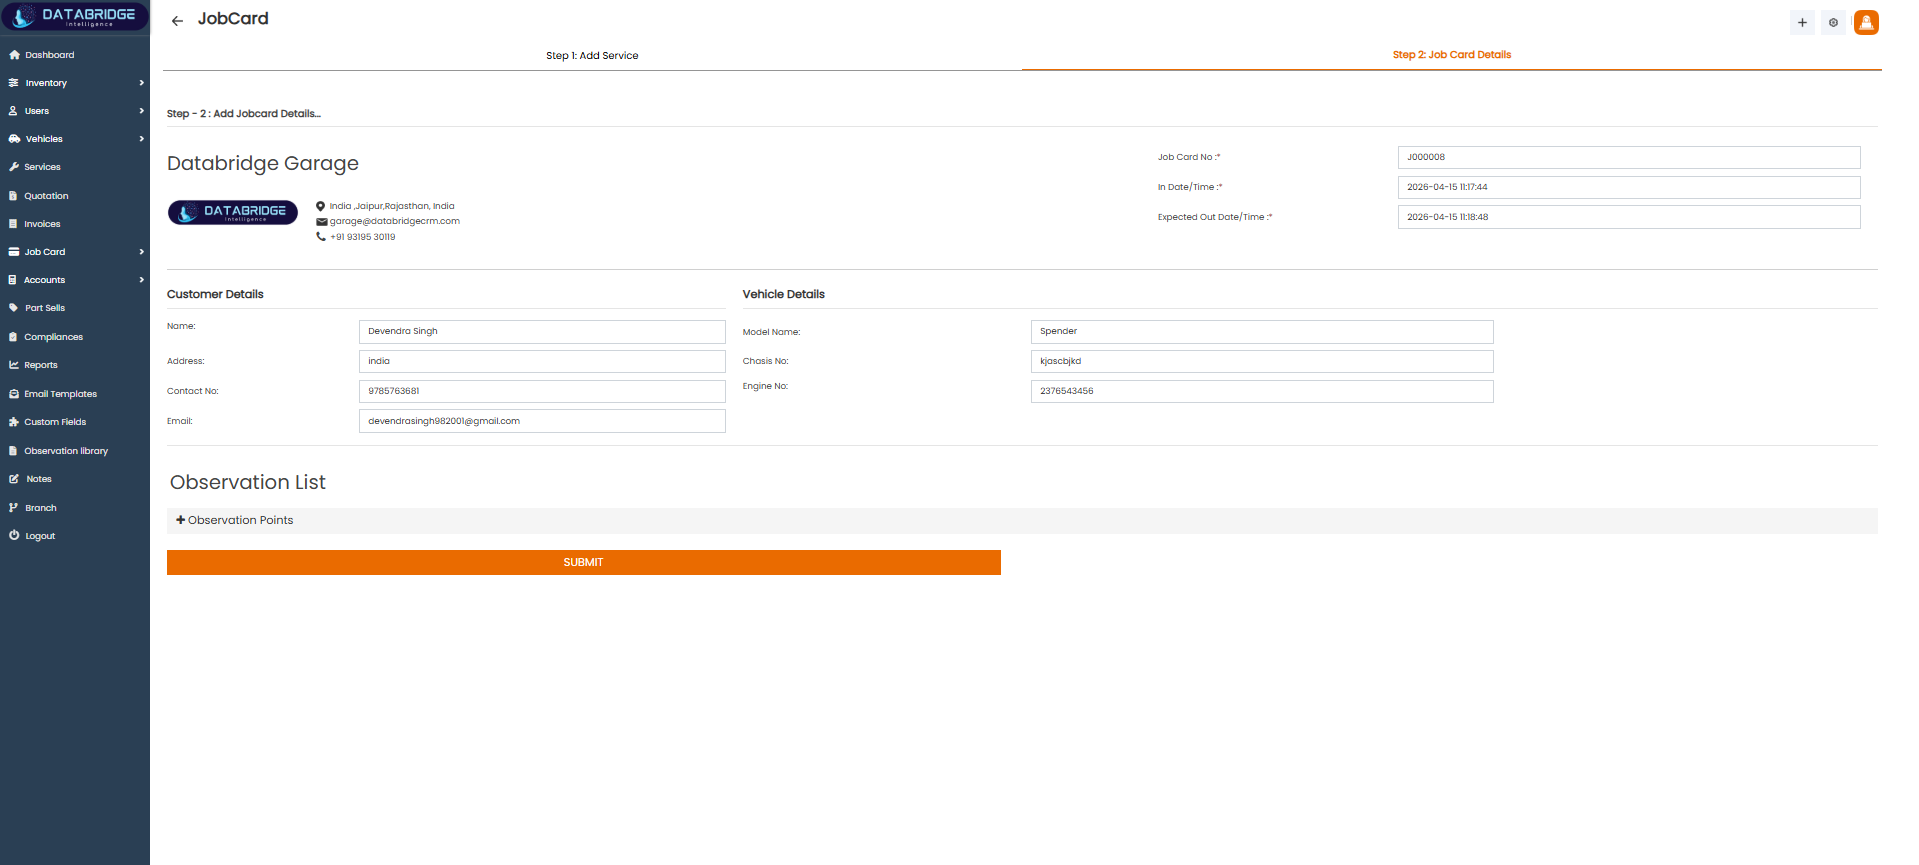
Task: Click the back arrow beside JobCard
Action: pos(177,20)
